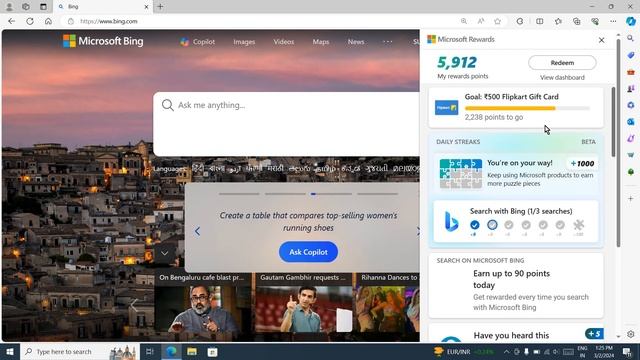
Task: Open tab actions menu icon in title bar
Action: pyautogui.click(x=43, y=7)
